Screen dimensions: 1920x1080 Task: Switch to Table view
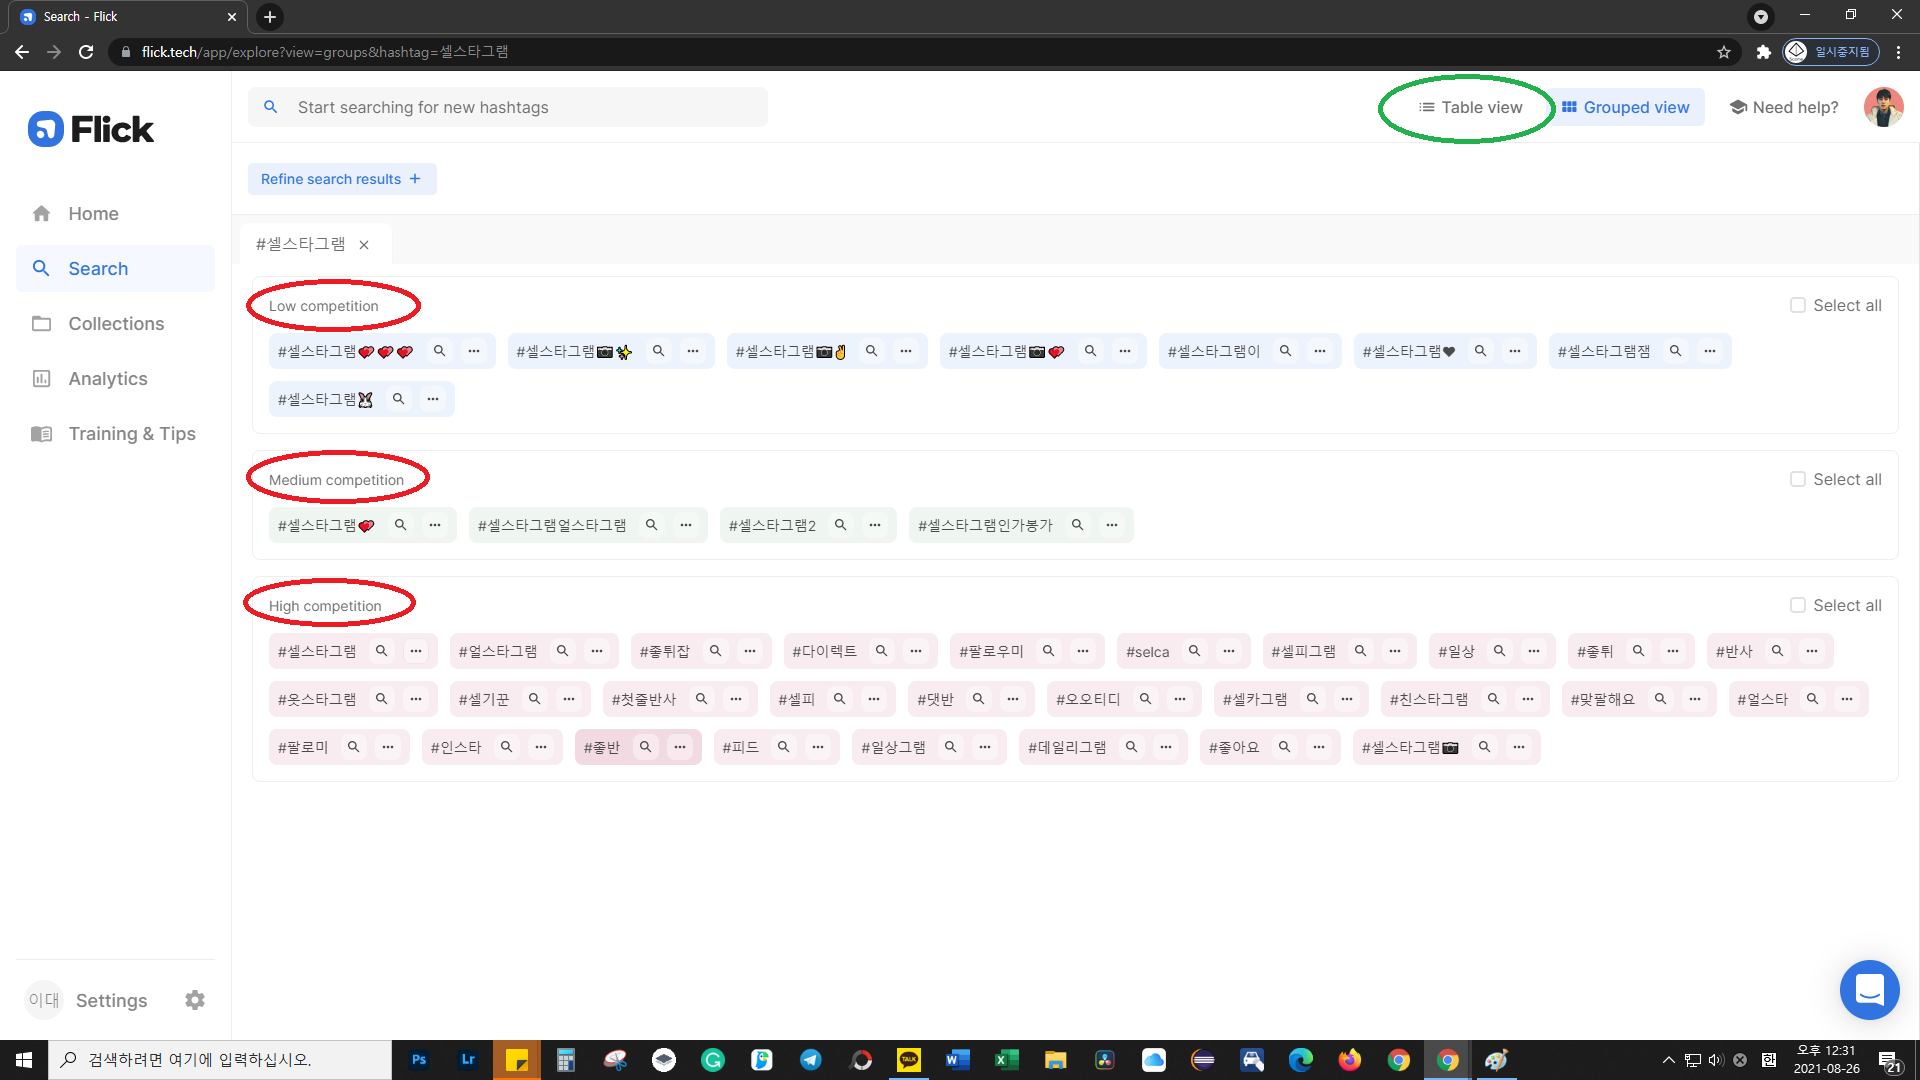point(1470,107)
